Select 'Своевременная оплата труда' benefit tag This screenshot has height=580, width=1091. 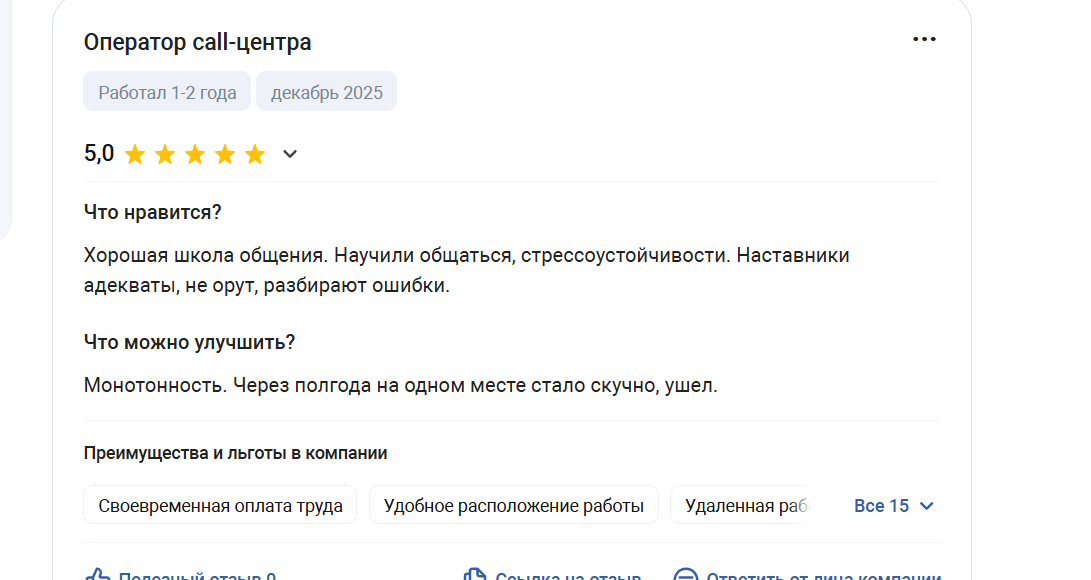(220, 505)
